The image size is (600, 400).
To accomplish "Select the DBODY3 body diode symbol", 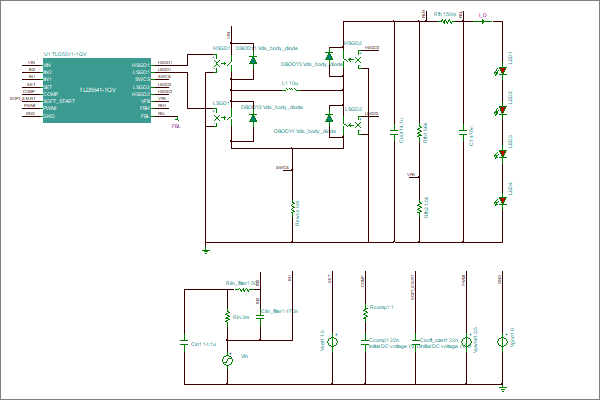I will tap(329, 56).
